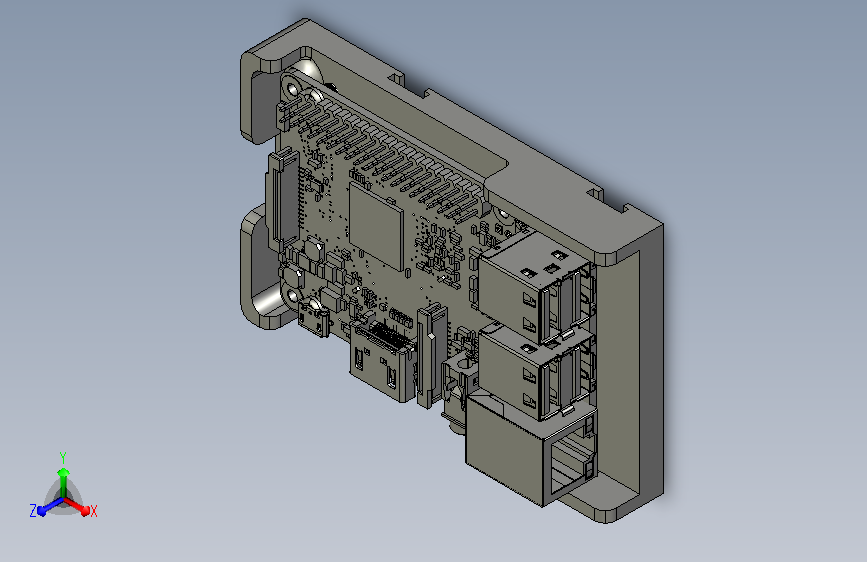This screenshot has height=562, width=867.
Task: Select the mounting screw at board's top corner
Action: (291, 87)
